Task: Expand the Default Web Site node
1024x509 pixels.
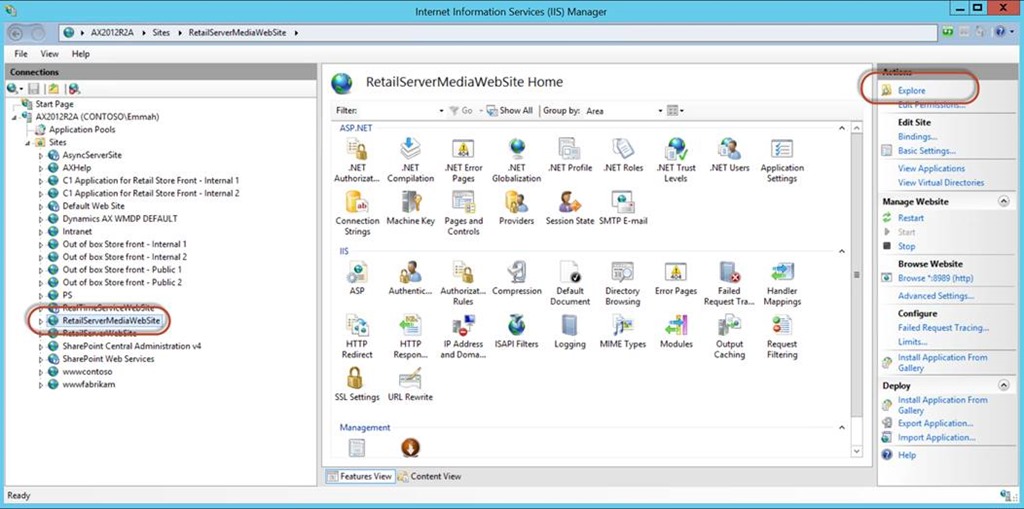Action: (41, 206)
